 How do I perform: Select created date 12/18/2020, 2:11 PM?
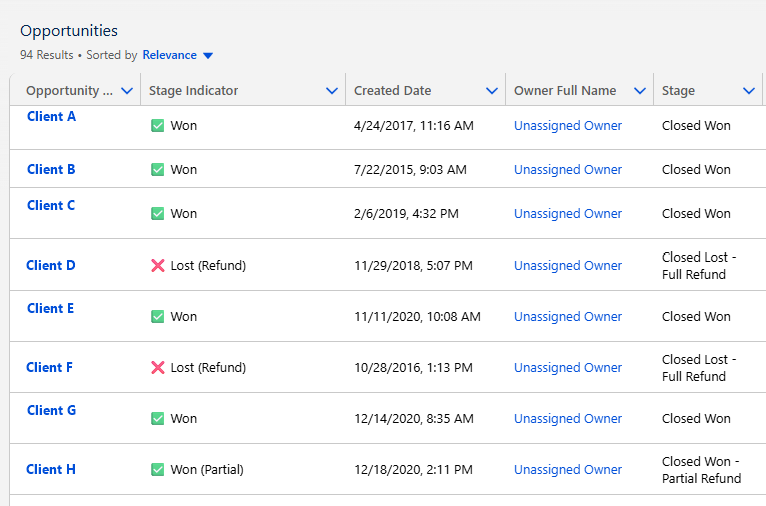413,470
